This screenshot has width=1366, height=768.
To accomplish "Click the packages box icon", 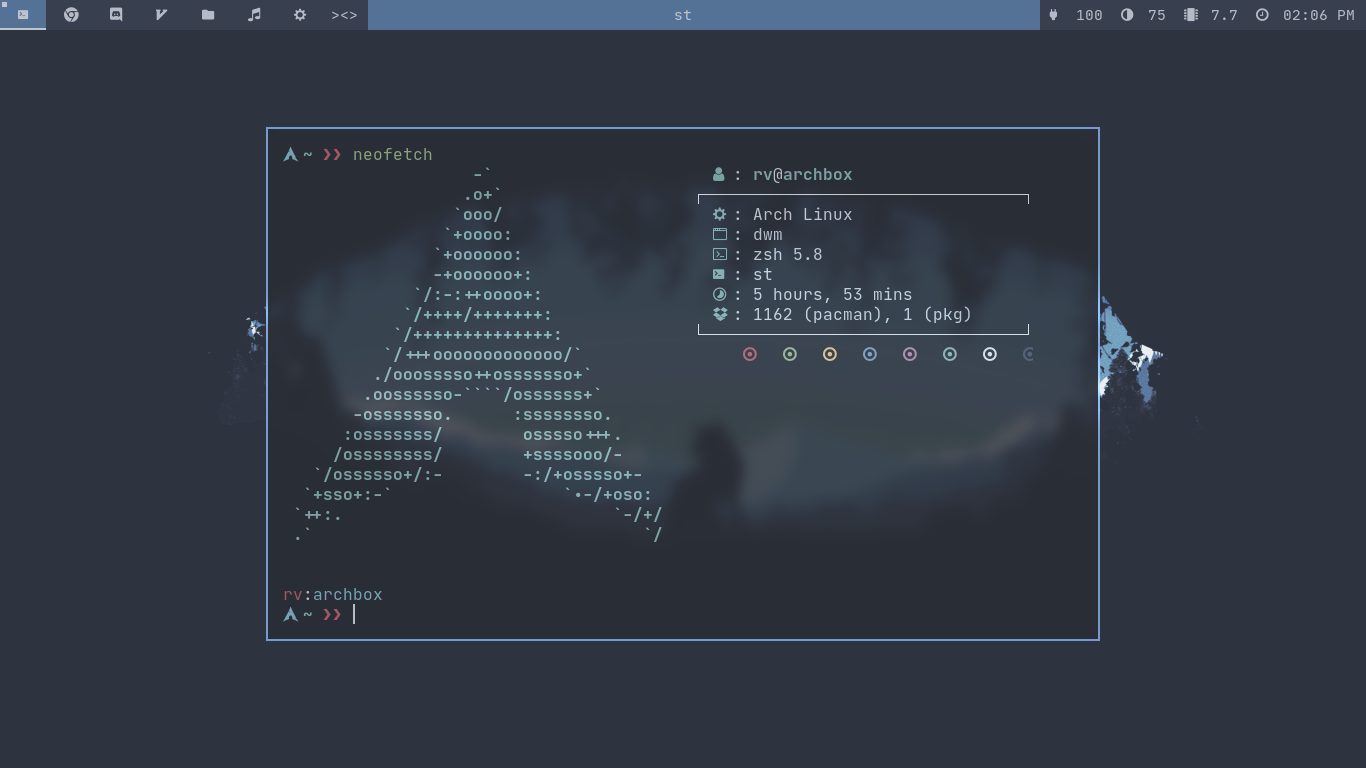I will pos(719,314).
